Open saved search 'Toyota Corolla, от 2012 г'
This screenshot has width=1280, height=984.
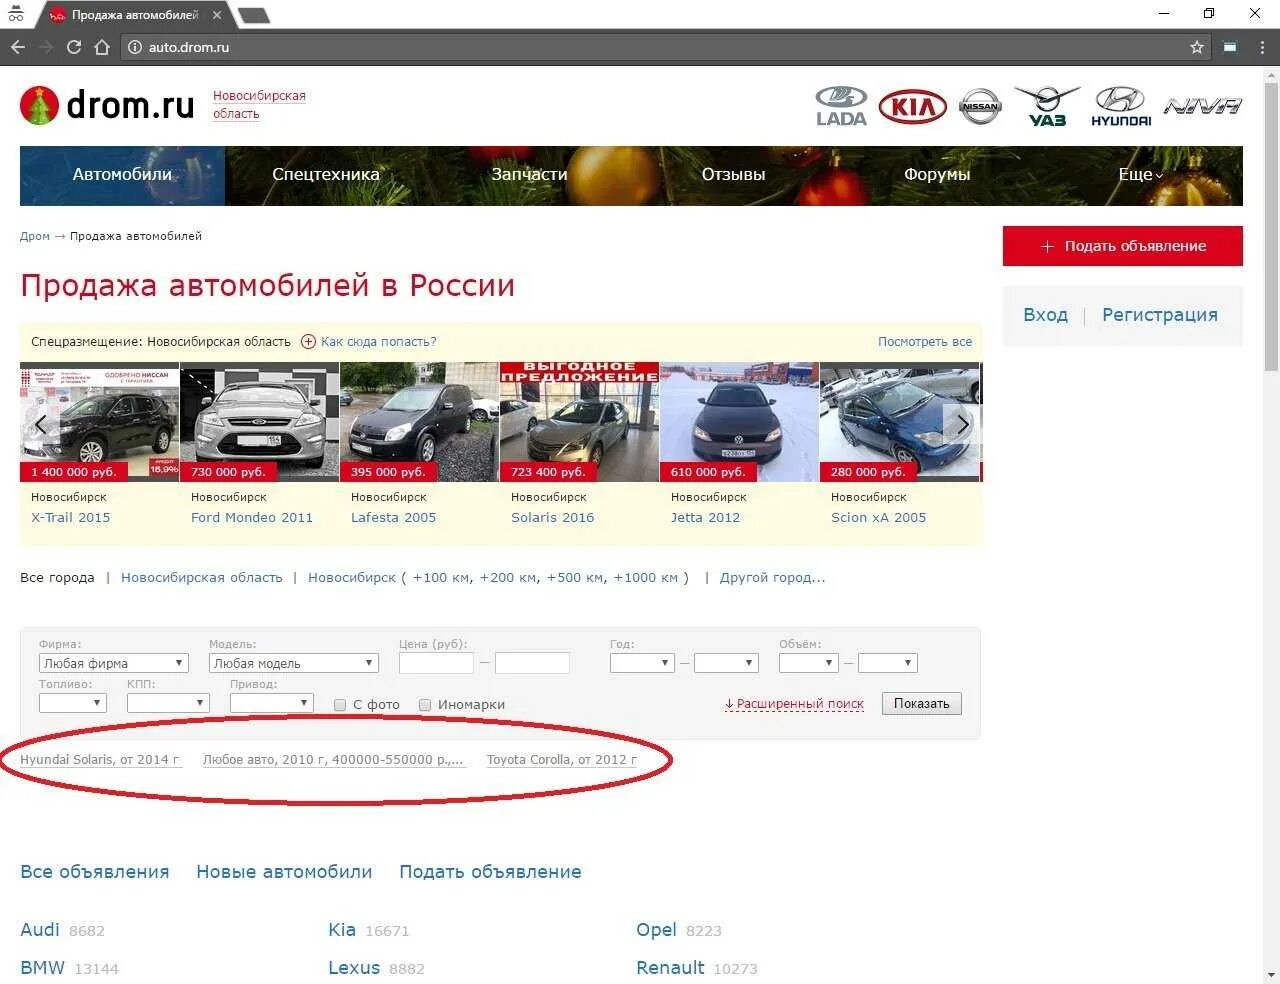coord(561,760)
